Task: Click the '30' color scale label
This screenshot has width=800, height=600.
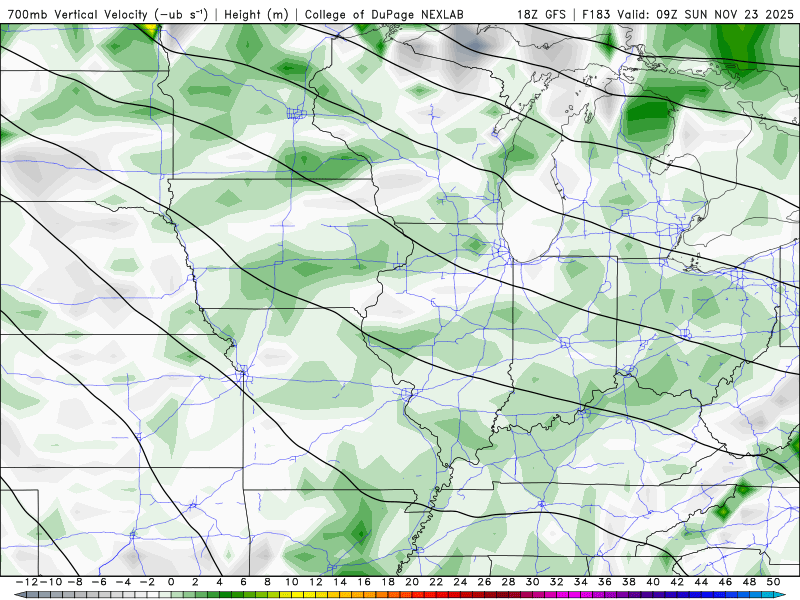Action: pos(532,582)
